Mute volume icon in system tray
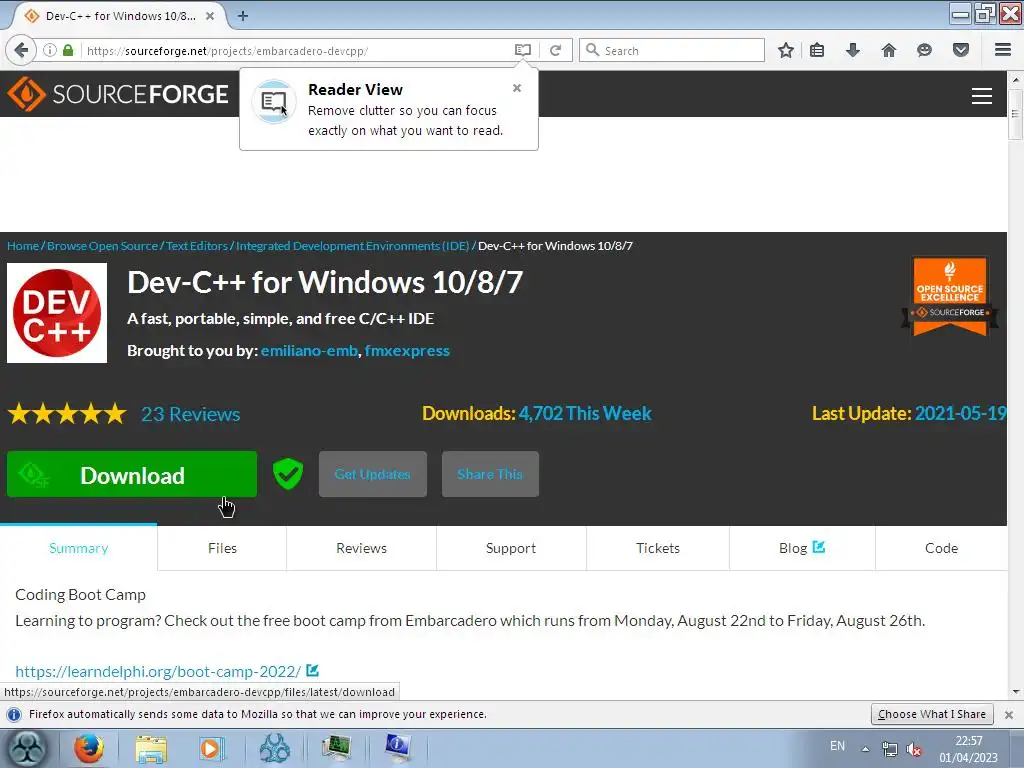Image resolution: width=1024 pixels, height=768 pixels. coord(914,749)
